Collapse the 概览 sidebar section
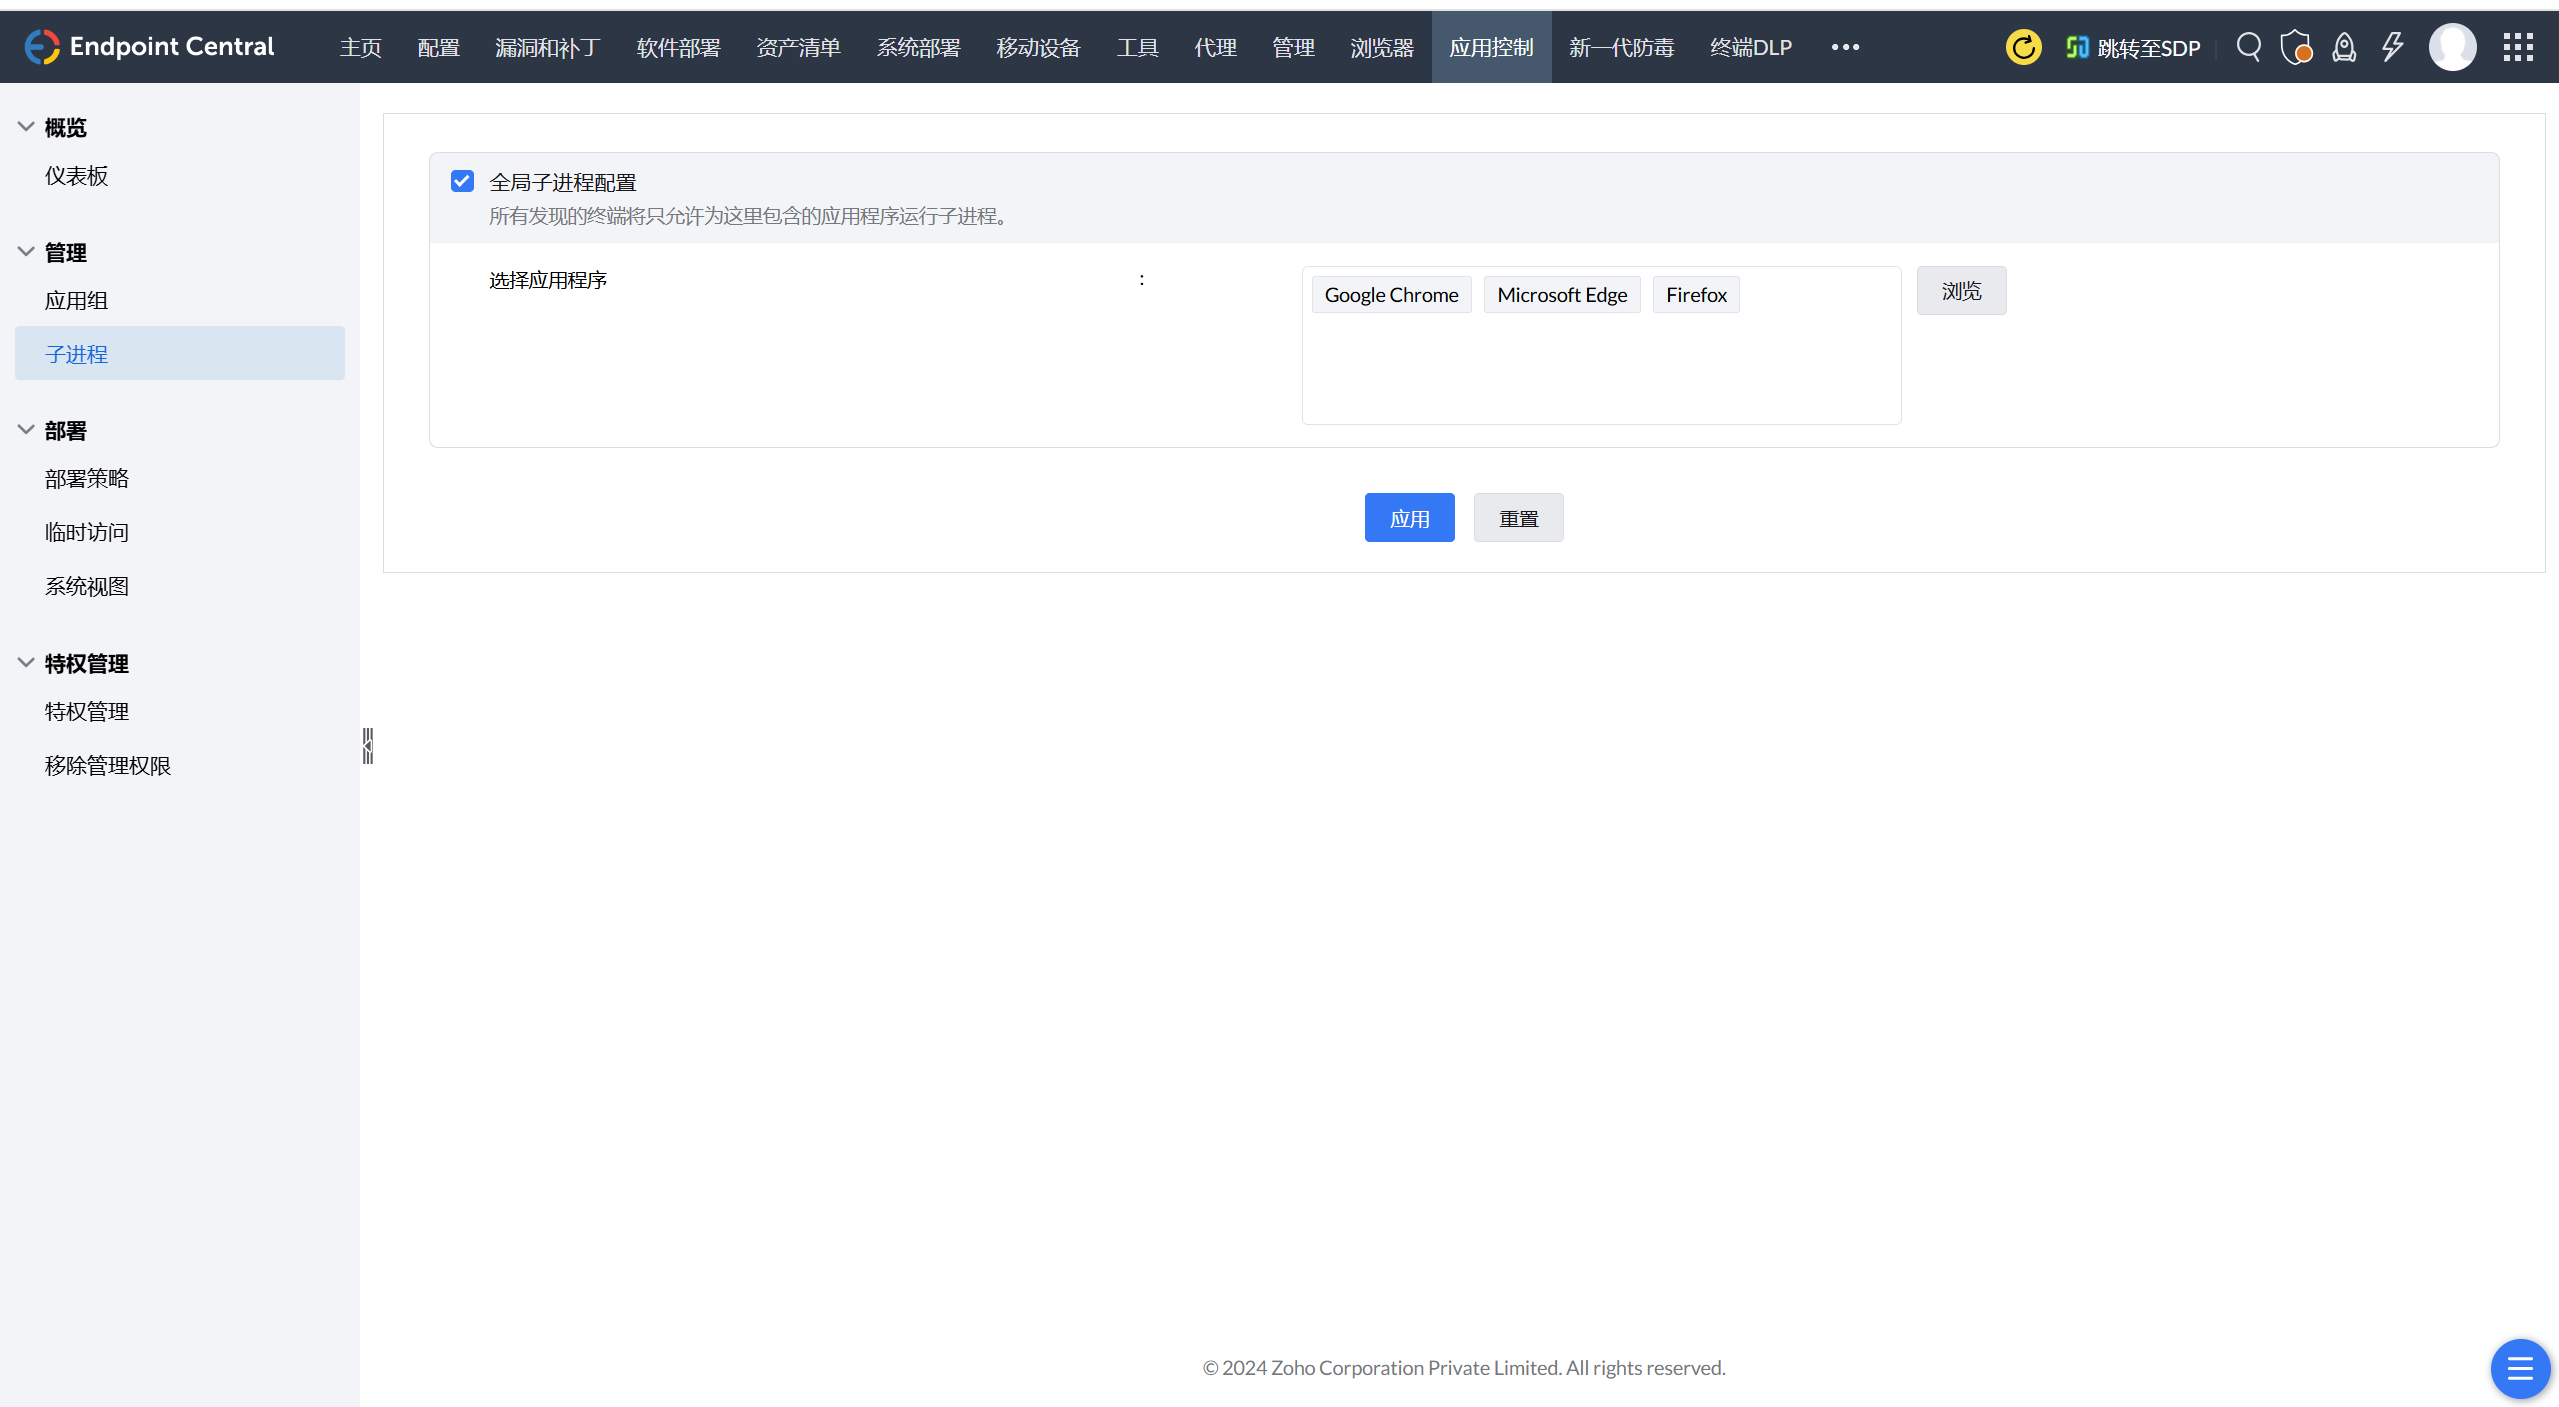This screenshot has width=2559, height=1407. (26, 127)
